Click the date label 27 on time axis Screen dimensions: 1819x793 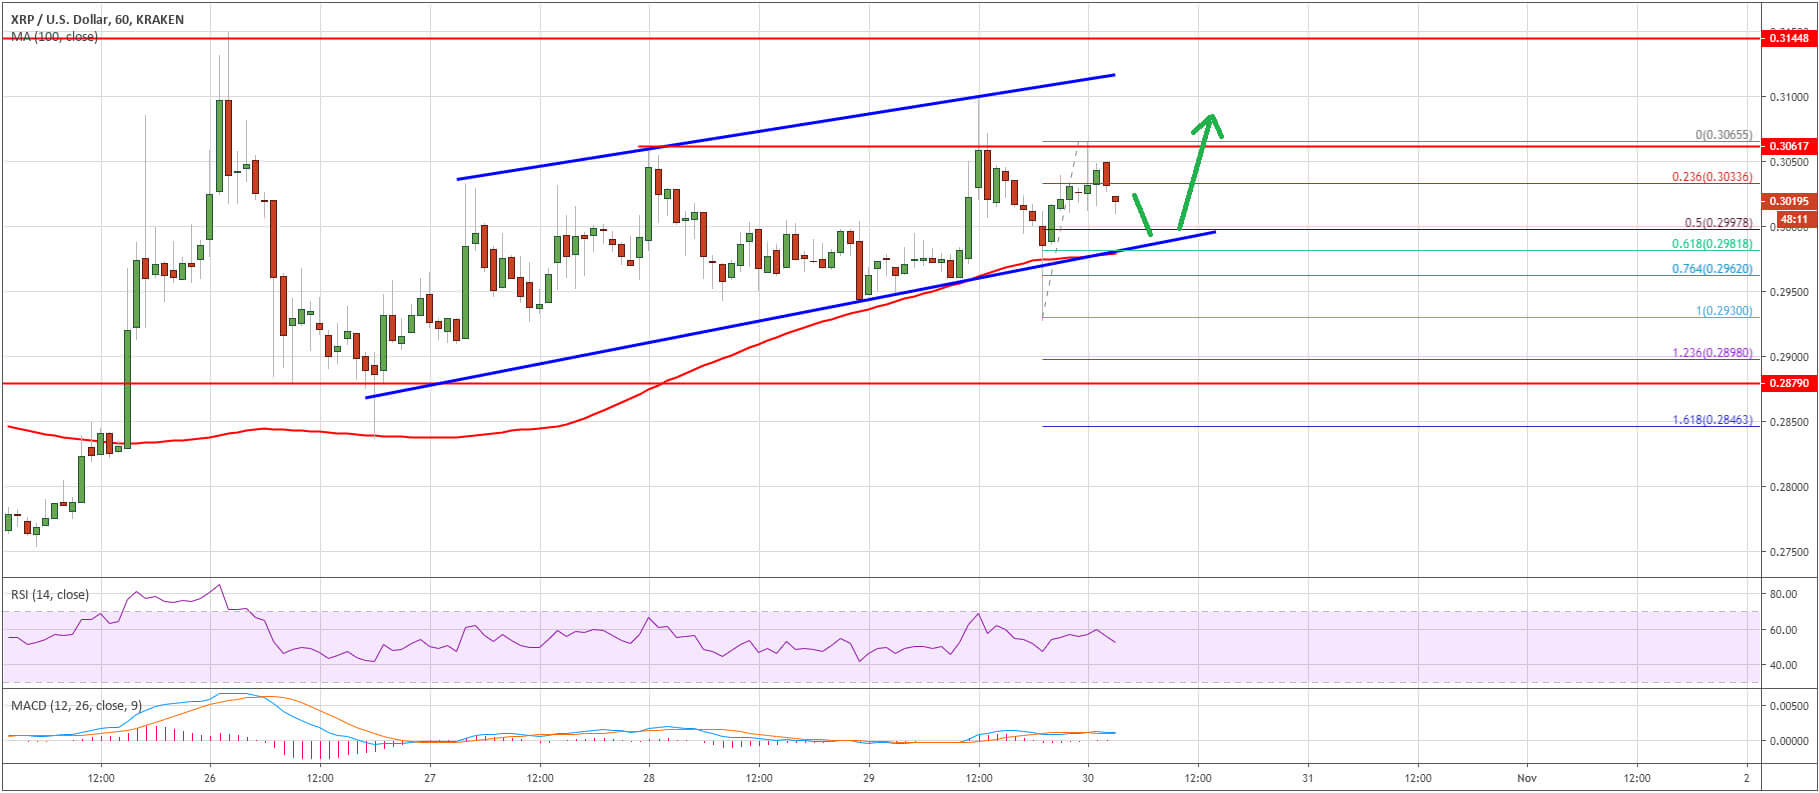coord(429,777)
